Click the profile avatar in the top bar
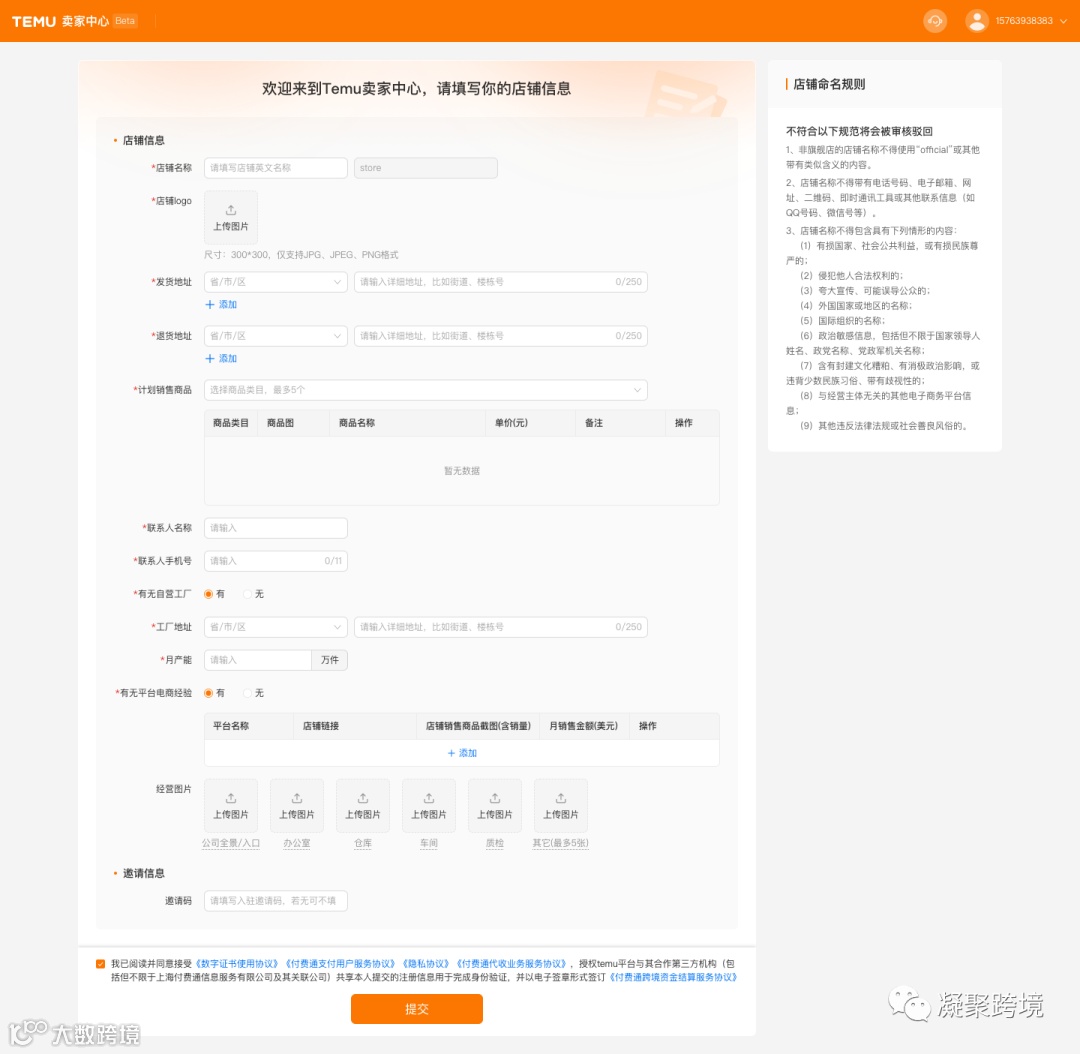 976,20
